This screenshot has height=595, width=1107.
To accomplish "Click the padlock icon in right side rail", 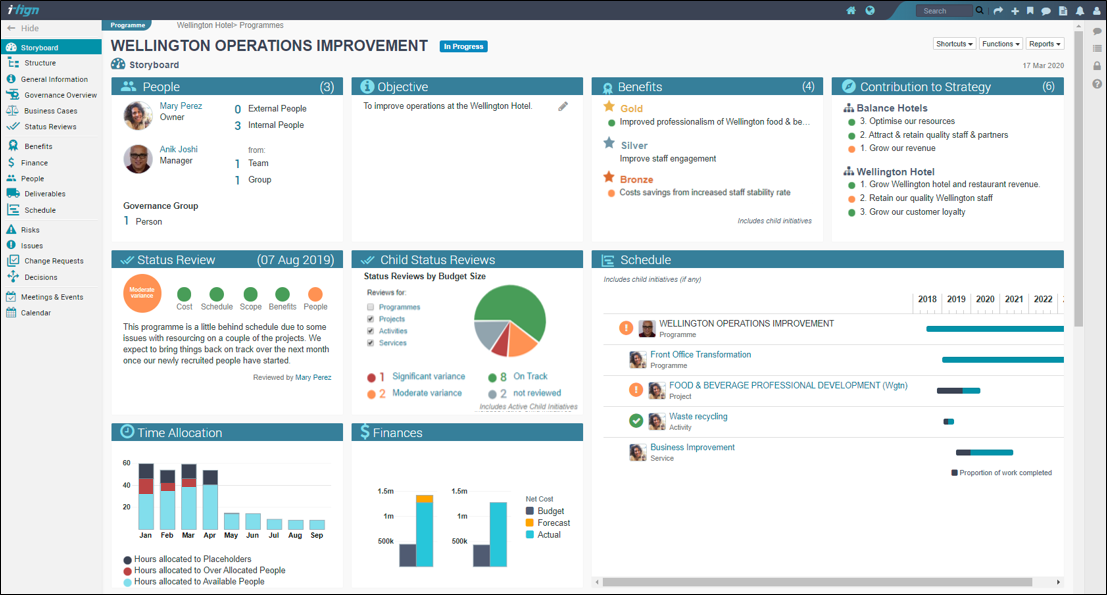I will click(1097, 66).
